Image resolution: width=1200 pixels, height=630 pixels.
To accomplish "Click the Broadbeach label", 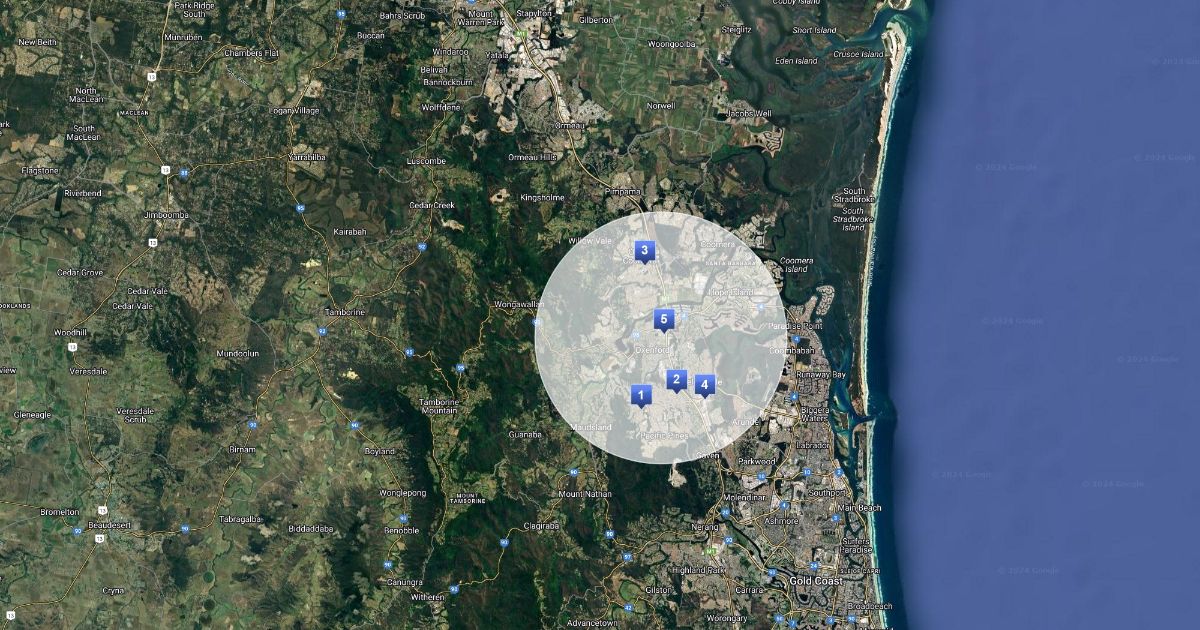I will (x=869, y=607).
